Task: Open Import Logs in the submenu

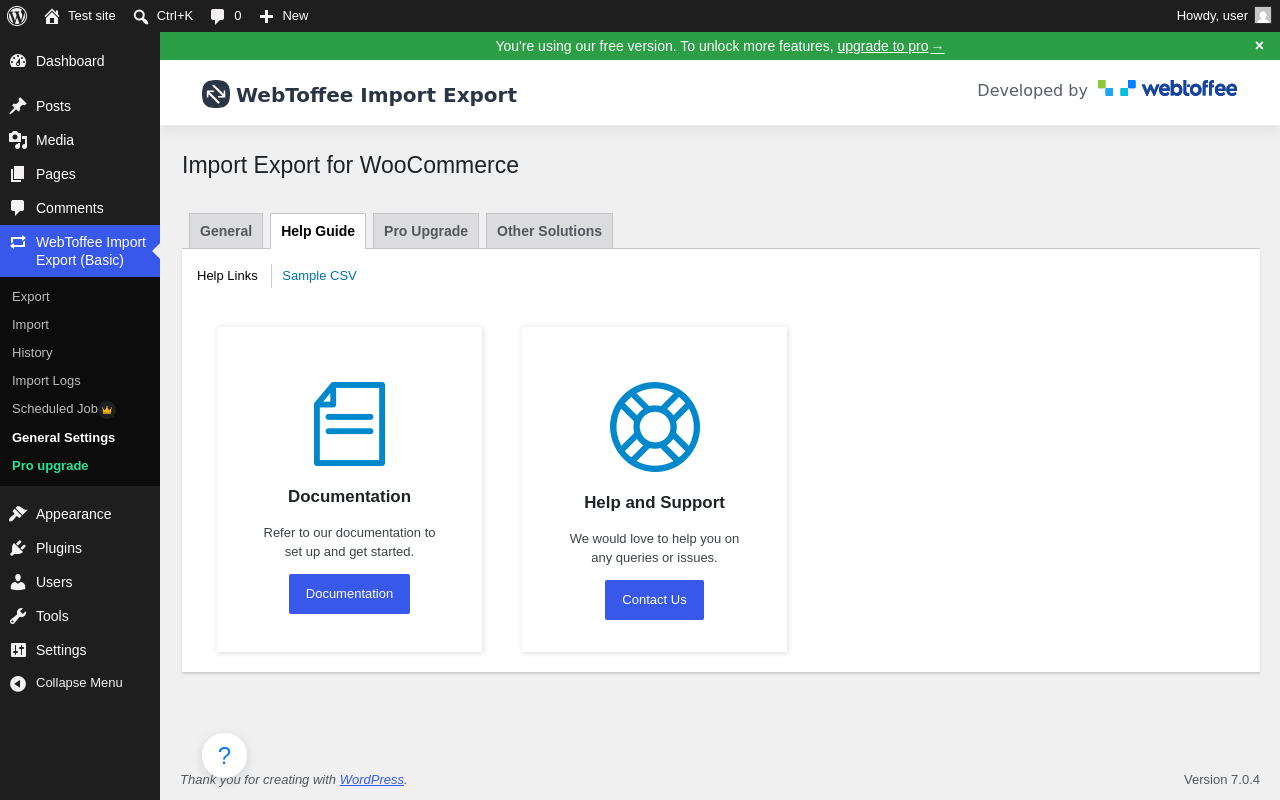Action: tap(46, 381)
